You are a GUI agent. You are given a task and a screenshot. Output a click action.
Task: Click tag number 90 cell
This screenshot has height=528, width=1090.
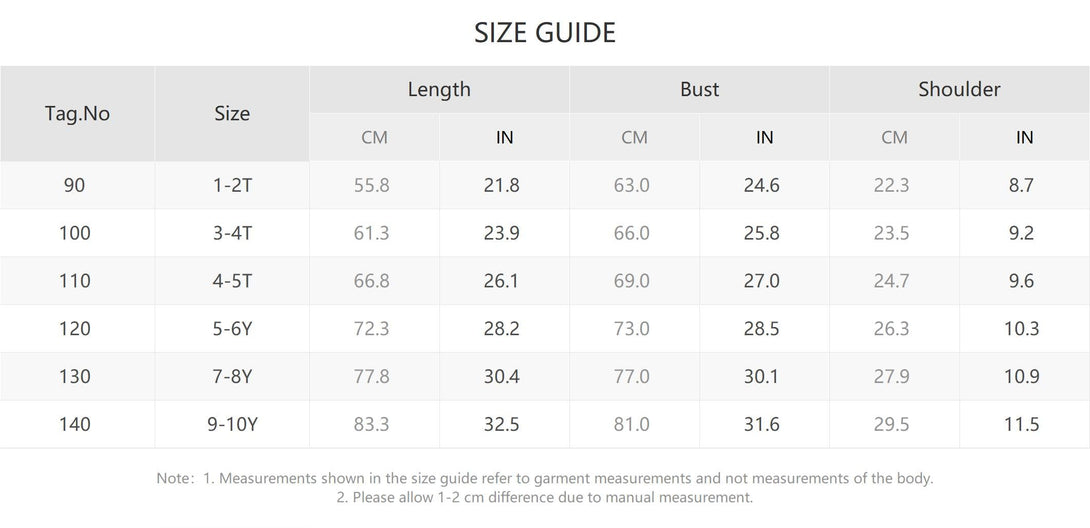(x=77, y=185)
